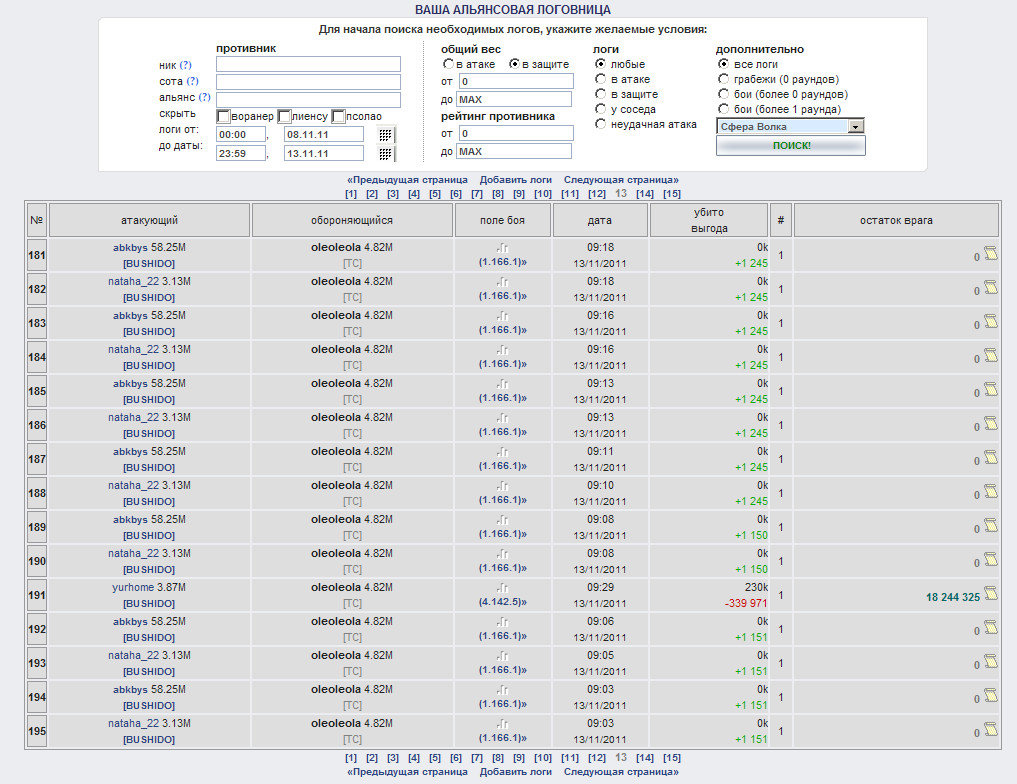Image resolution: width=1017 pixels, height=784 pixels.
Task: Open the log scroll icon in row 188
Action: [x=991, y=492]
